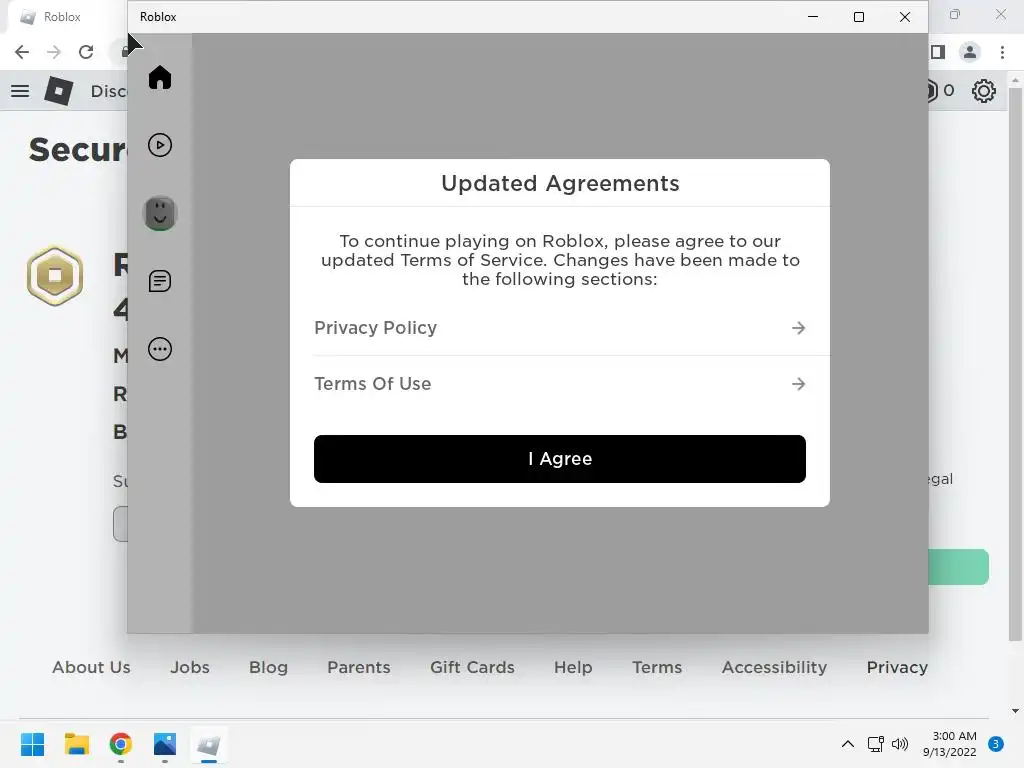Open network status icon in tray
This screenshot has height=768, width=1024.
point(875,744)
